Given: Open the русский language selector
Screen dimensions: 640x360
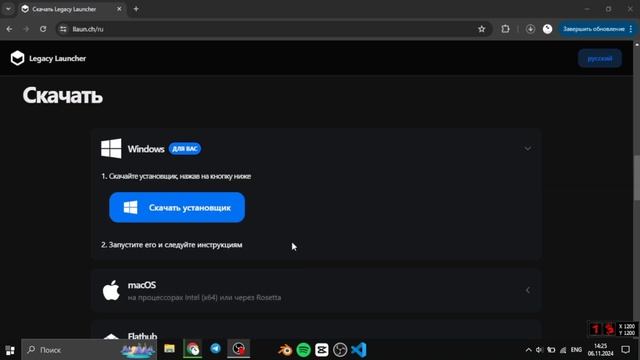Looking at the screenshot, I should pyautogui.click(x=600, y=58).
